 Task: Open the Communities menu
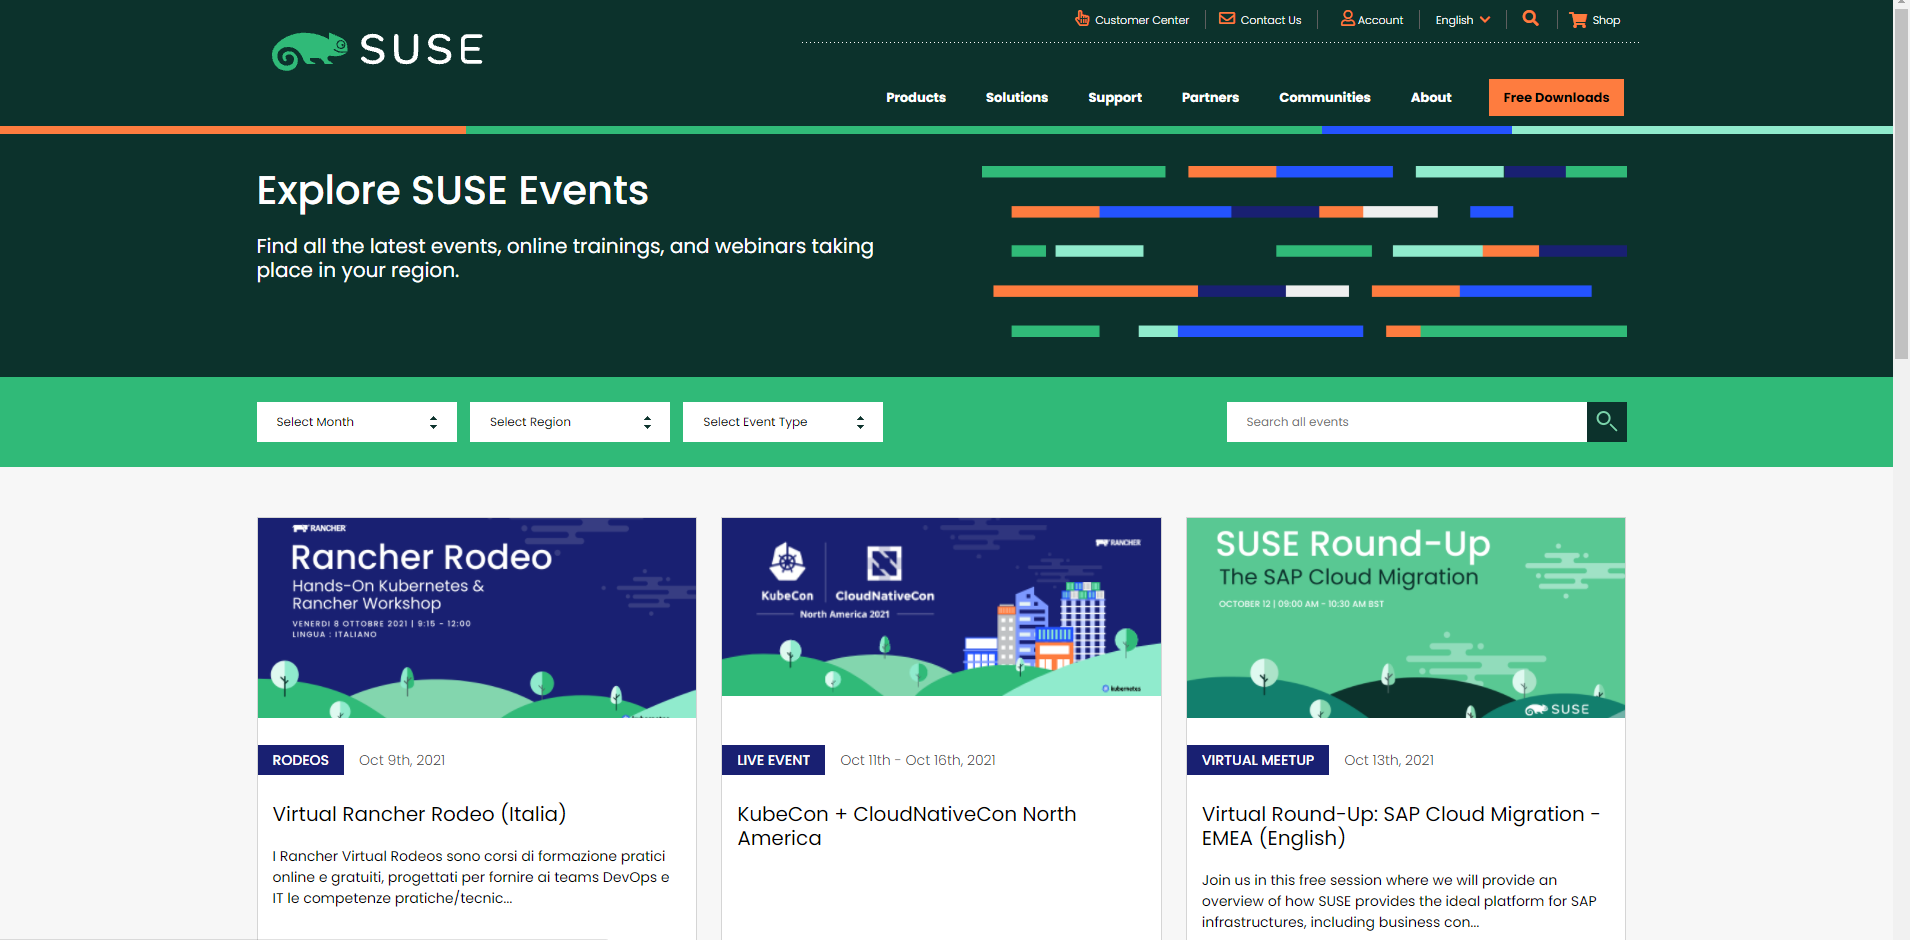(1324, 97)
